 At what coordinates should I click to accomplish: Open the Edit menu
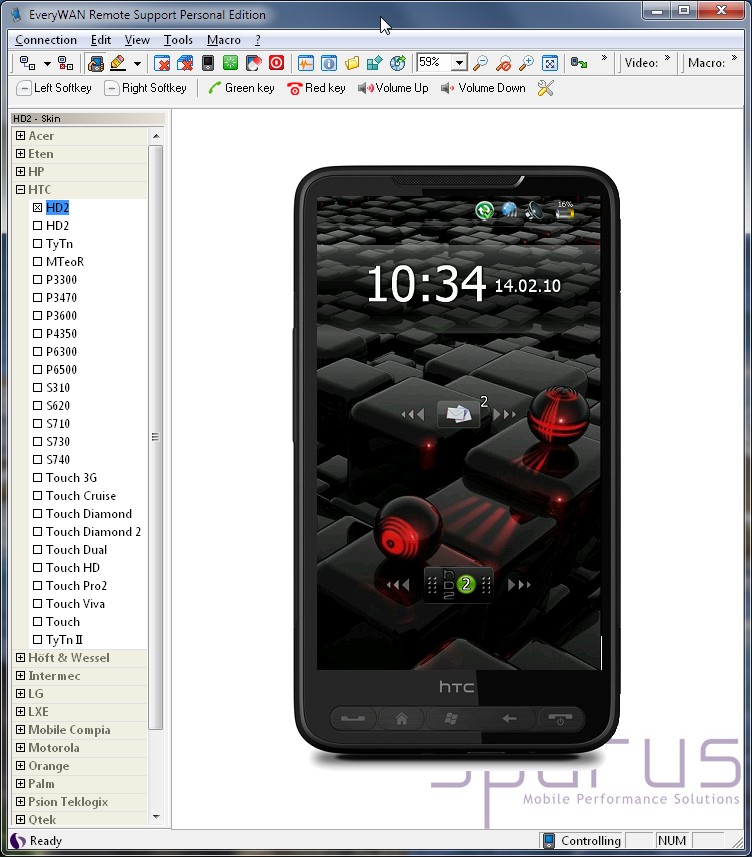[x=101, y=40]
